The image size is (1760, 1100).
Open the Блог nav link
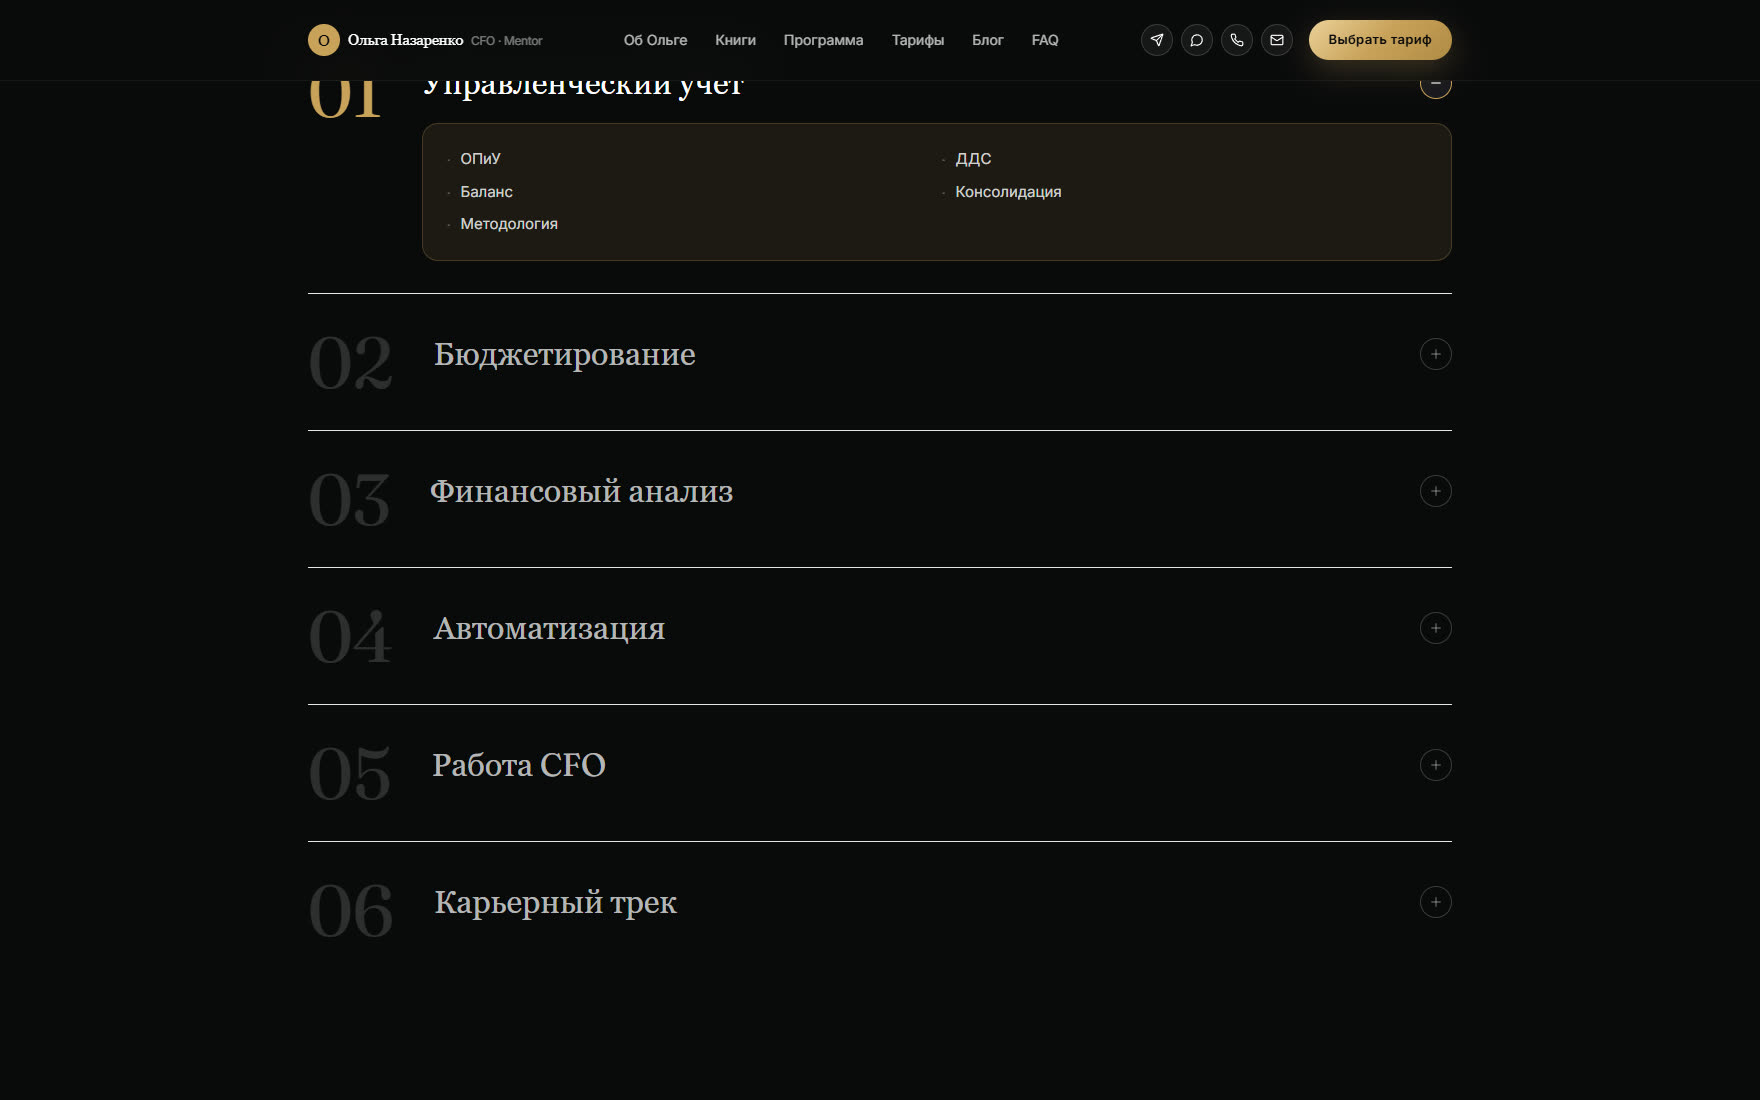[x=987, y=40]
